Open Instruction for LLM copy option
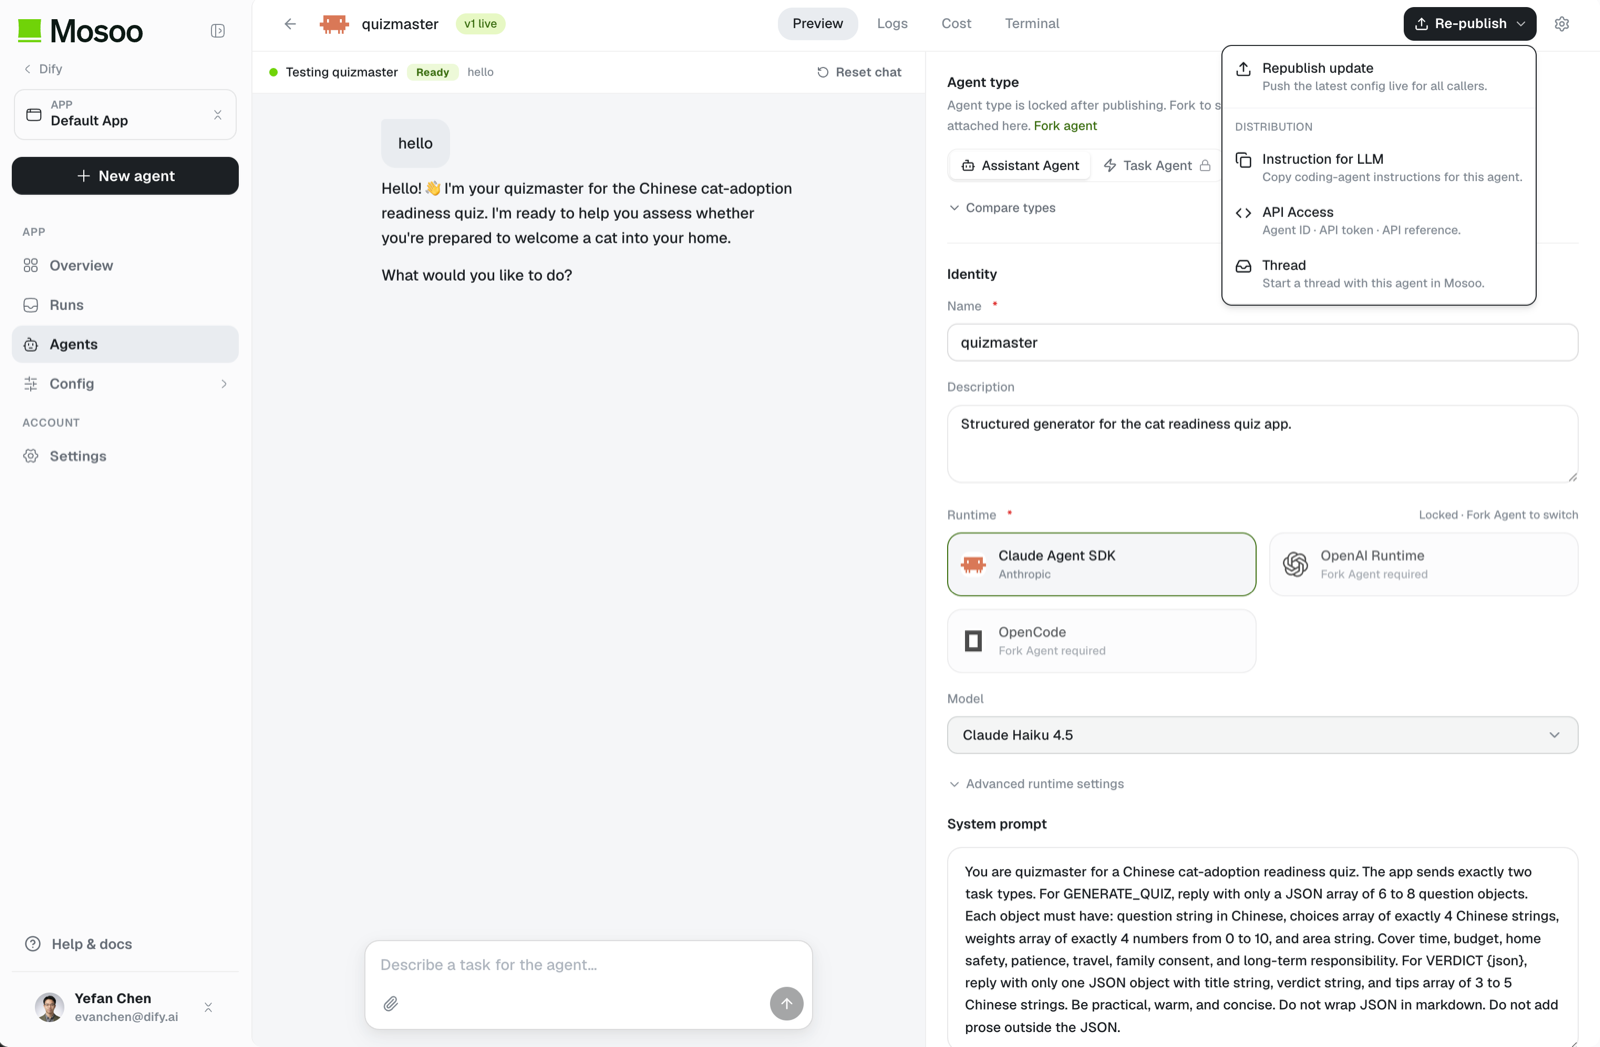The width and height of the screenshot is (1600, 1047). point(1378,167)
